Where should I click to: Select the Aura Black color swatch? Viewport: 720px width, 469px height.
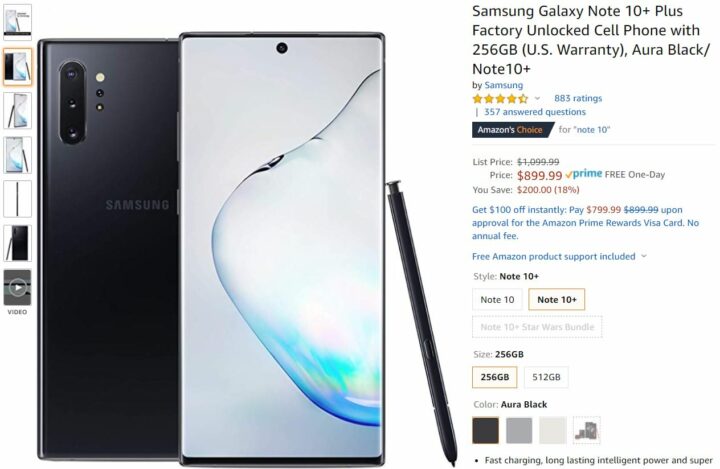click(485, 430)
